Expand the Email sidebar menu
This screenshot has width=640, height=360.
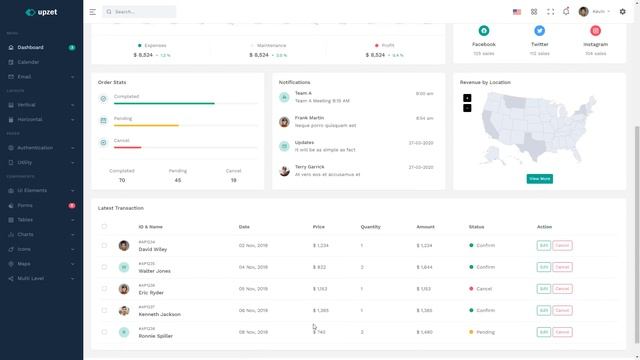coord(41,77)
